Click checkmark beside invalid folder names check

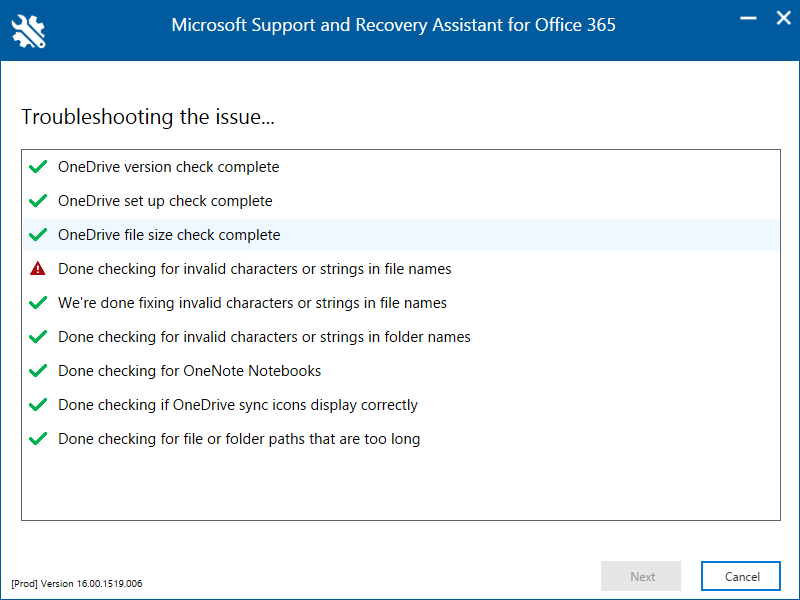click(x=38, y=337)
